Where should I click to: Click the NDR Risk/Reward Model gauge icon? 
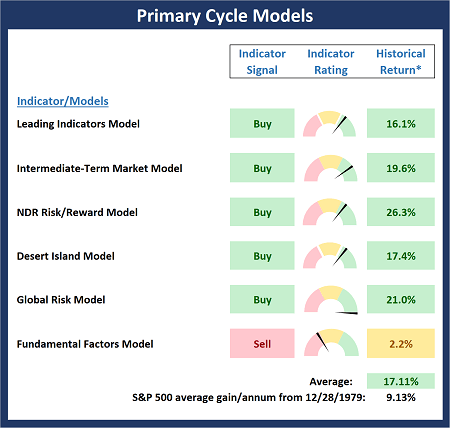pyautogui.click(x=330, y=212)
